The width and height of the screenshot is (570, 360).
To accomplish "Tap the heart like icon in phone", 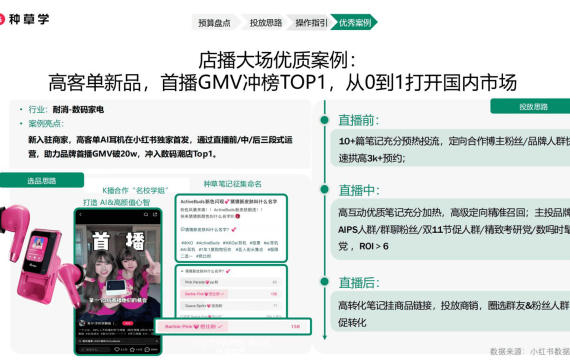I will coord(117,349).
